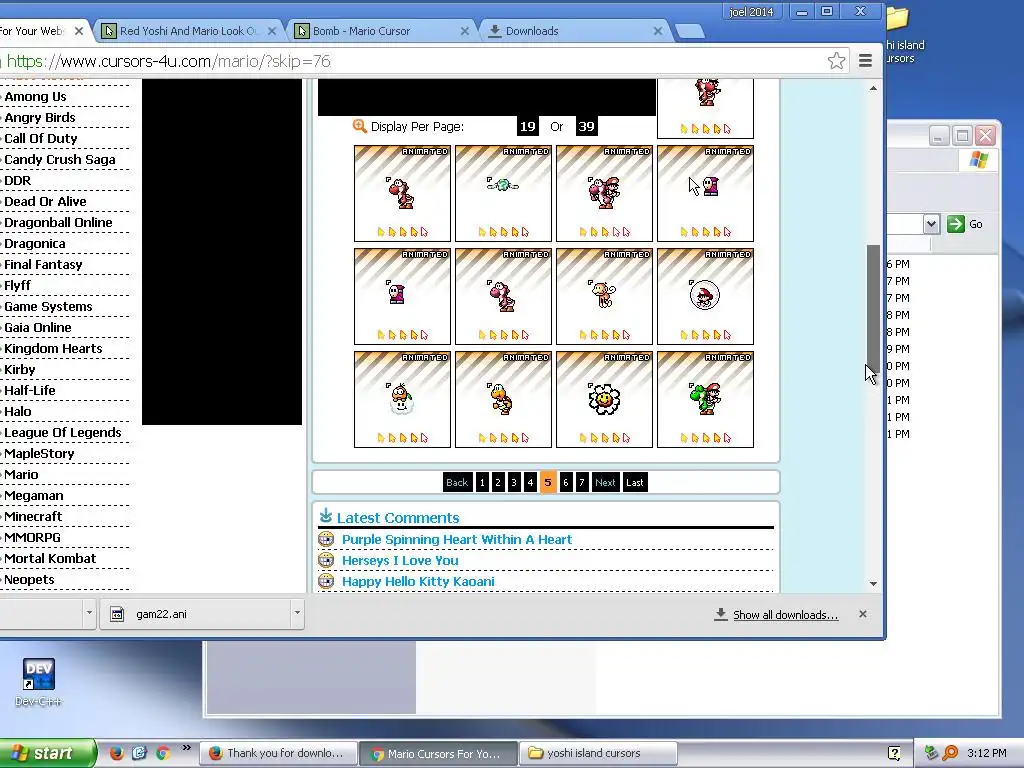This screenshot has height=768, width=1024.
Task: Open the League Of Legends category
Action: (x=63, y=432)
